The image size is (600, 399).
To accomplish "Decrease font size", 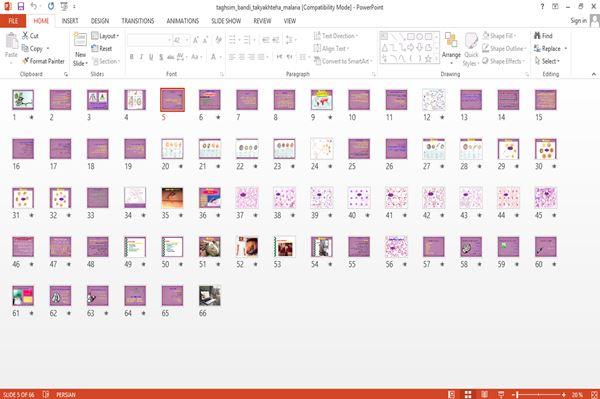I will click(205, 40).
